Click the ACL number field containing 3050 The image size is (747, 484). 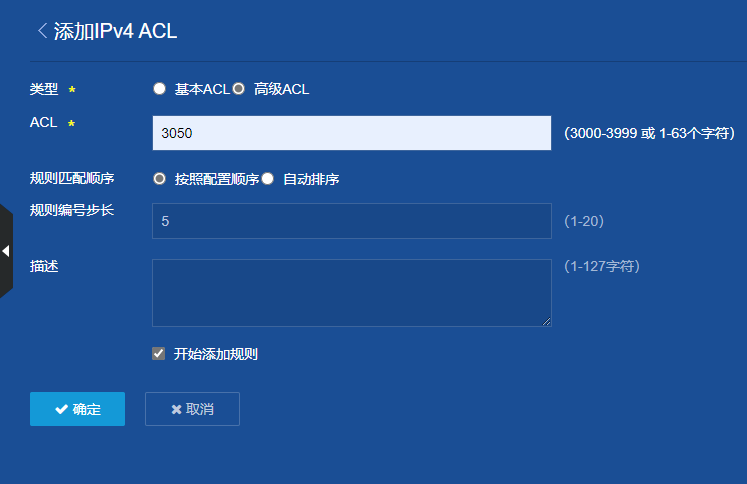351,133
